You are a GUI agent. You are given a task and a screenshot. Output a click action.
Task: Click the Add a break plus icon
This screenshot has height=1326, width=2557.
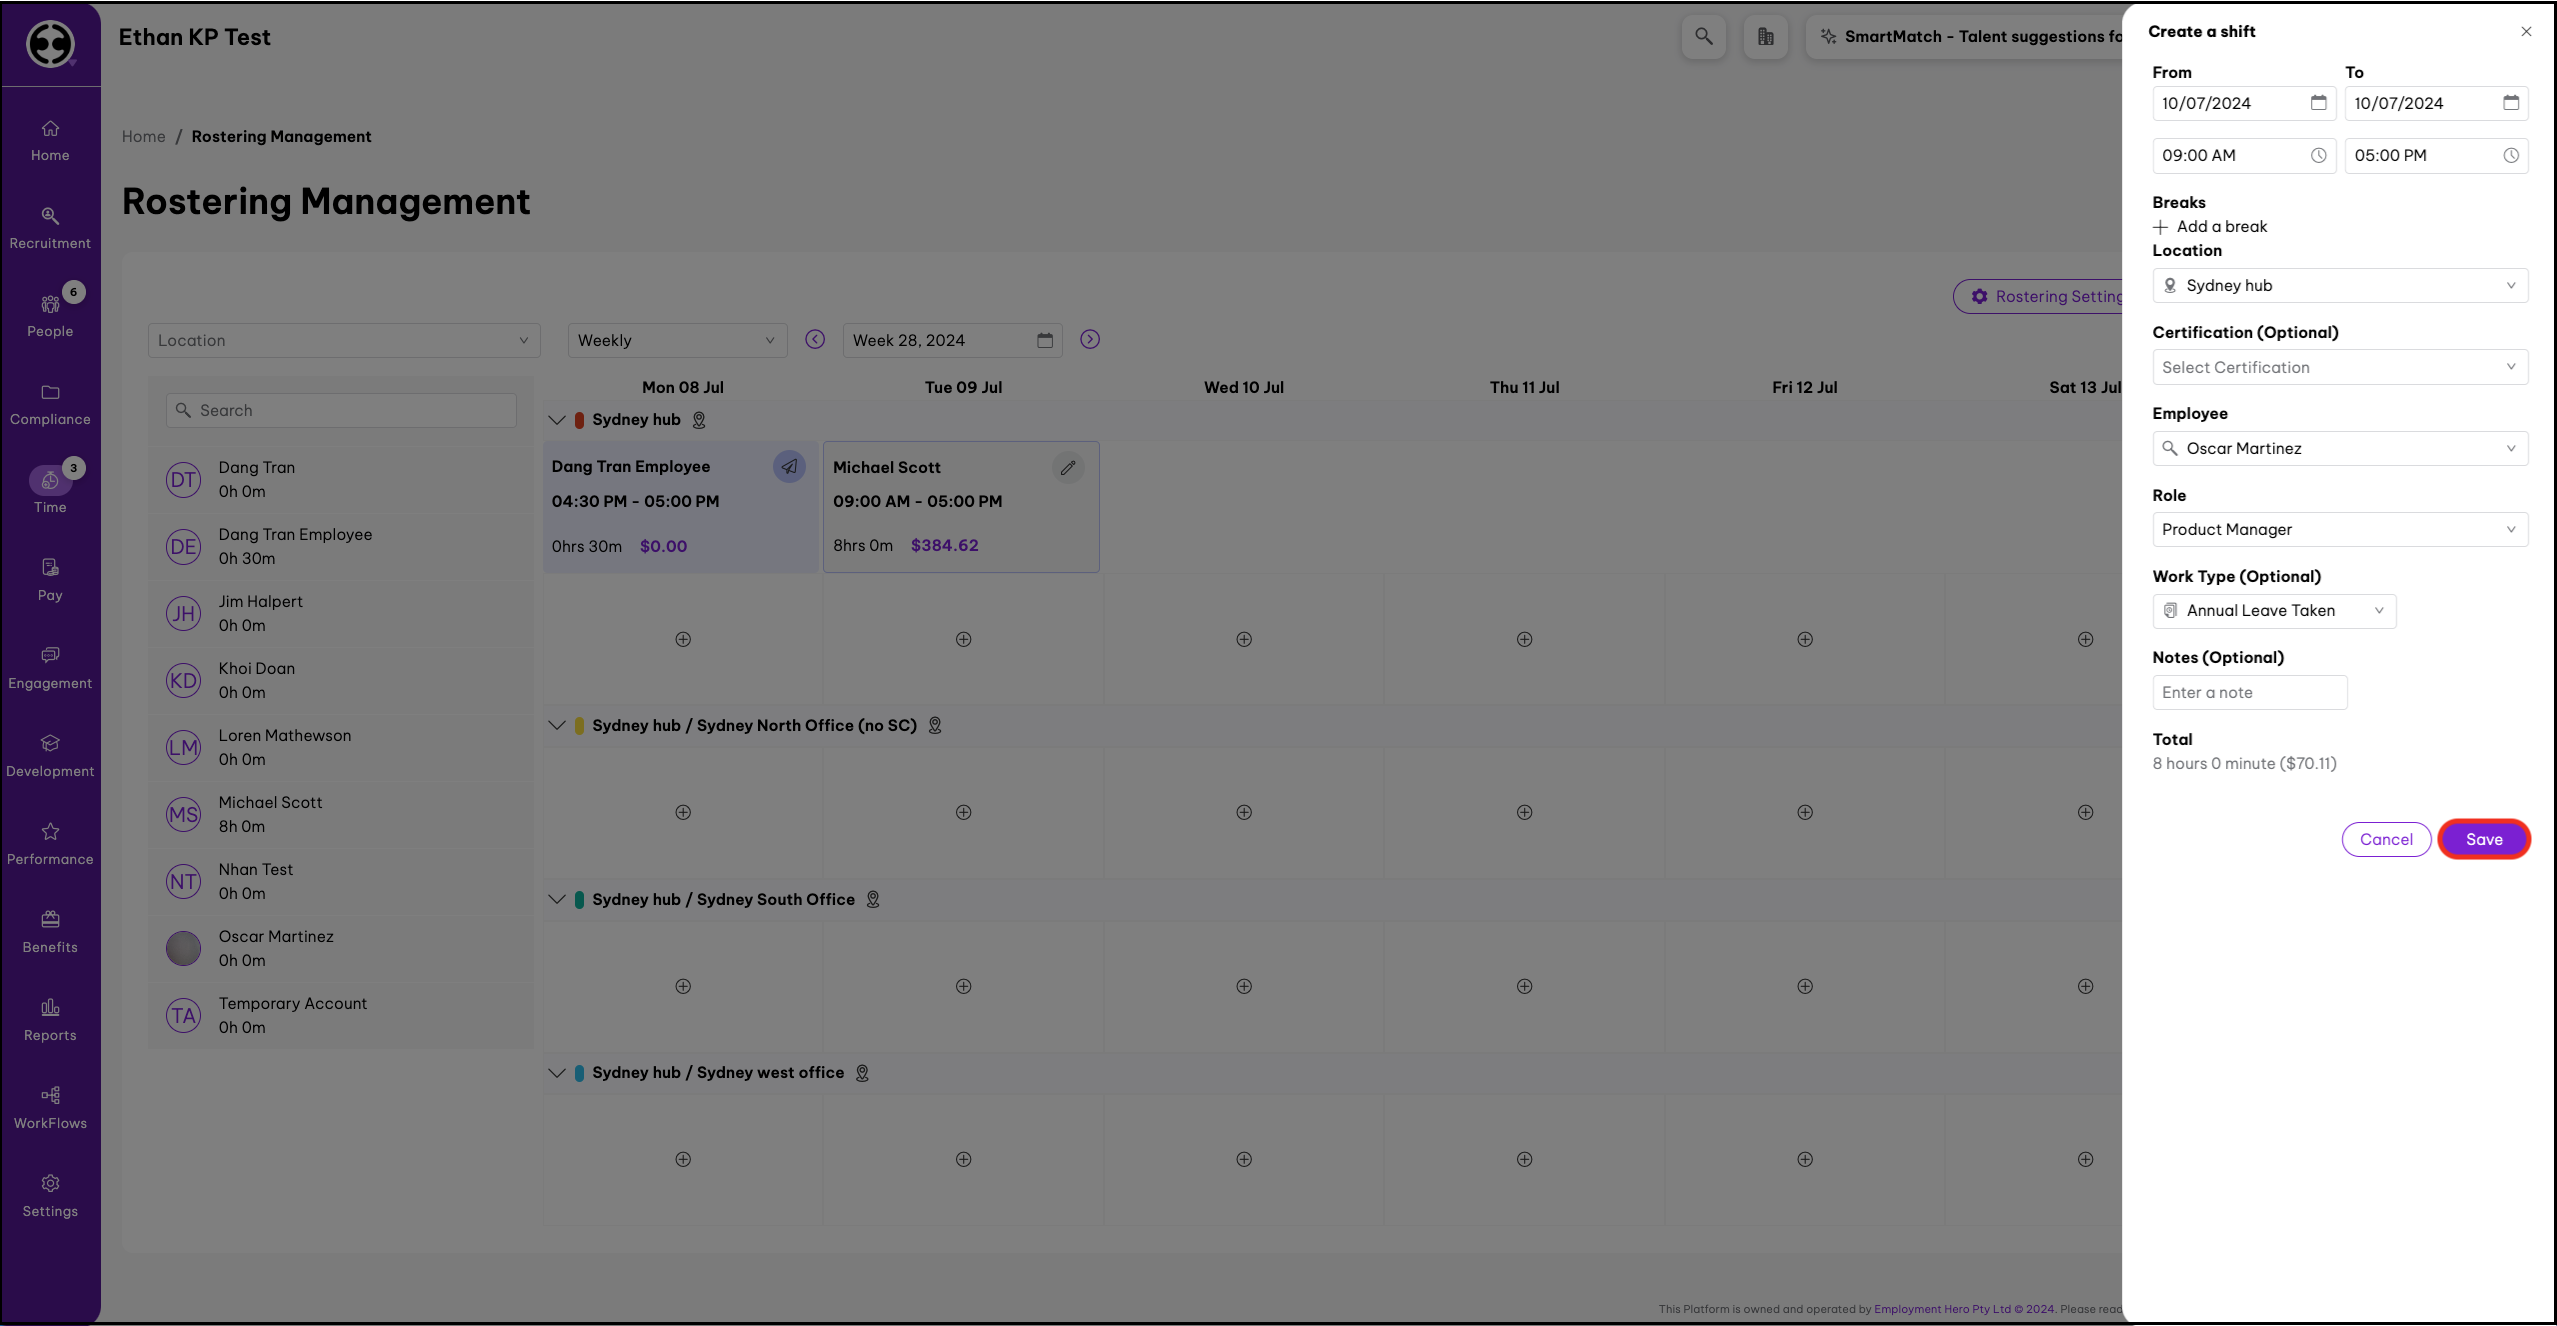coord(2160,227)
